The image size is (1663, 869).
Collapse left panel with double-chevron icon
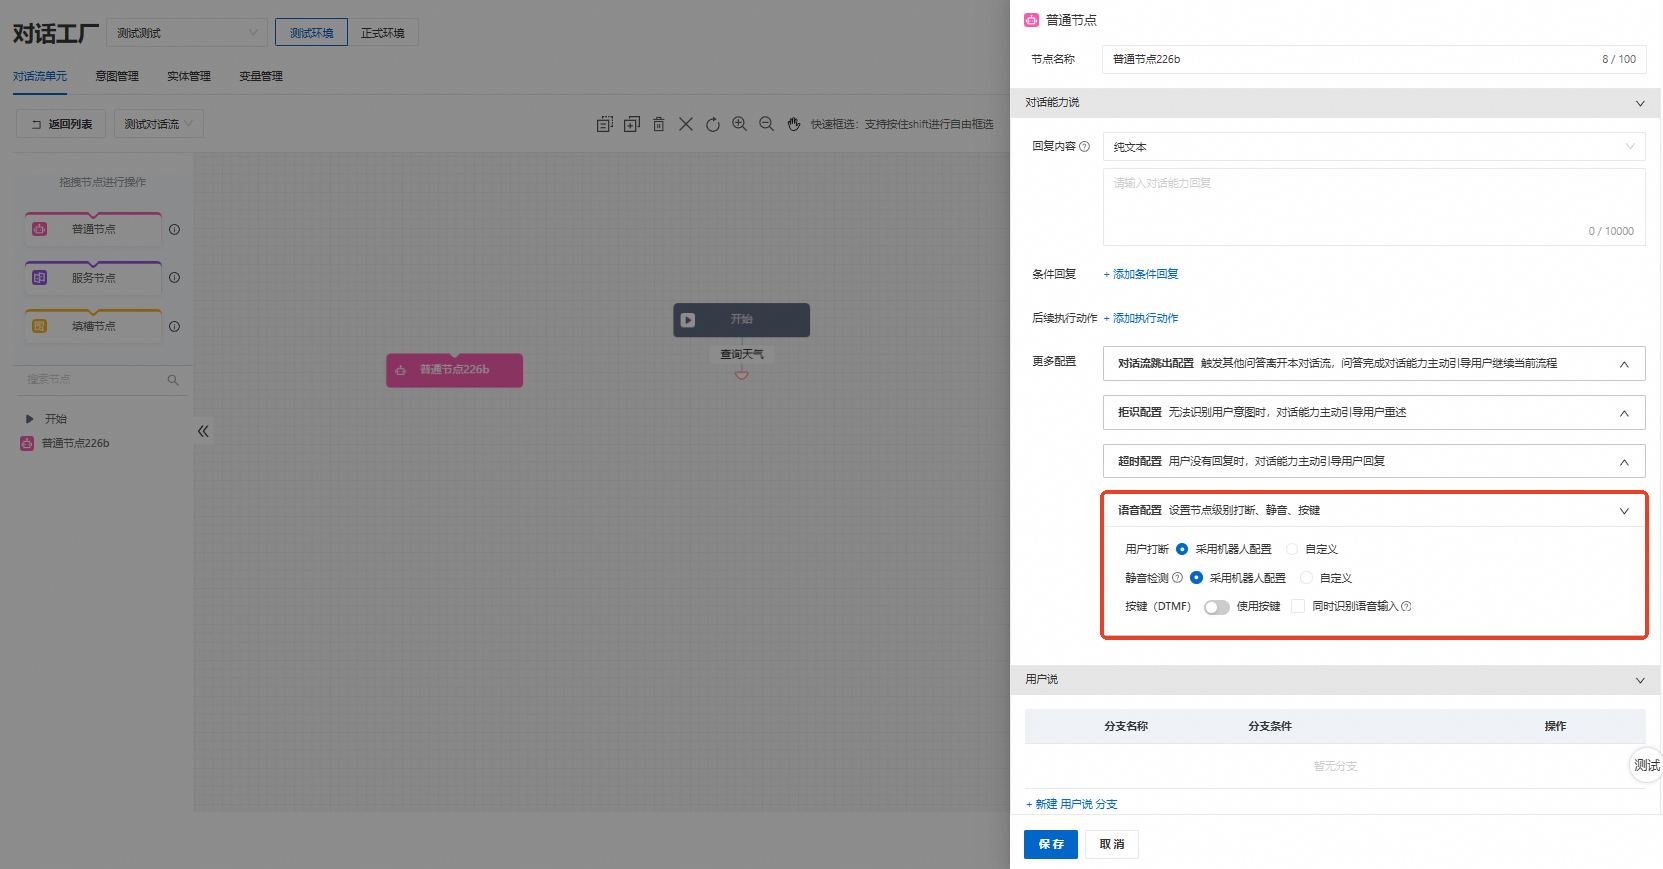point(203,431)
